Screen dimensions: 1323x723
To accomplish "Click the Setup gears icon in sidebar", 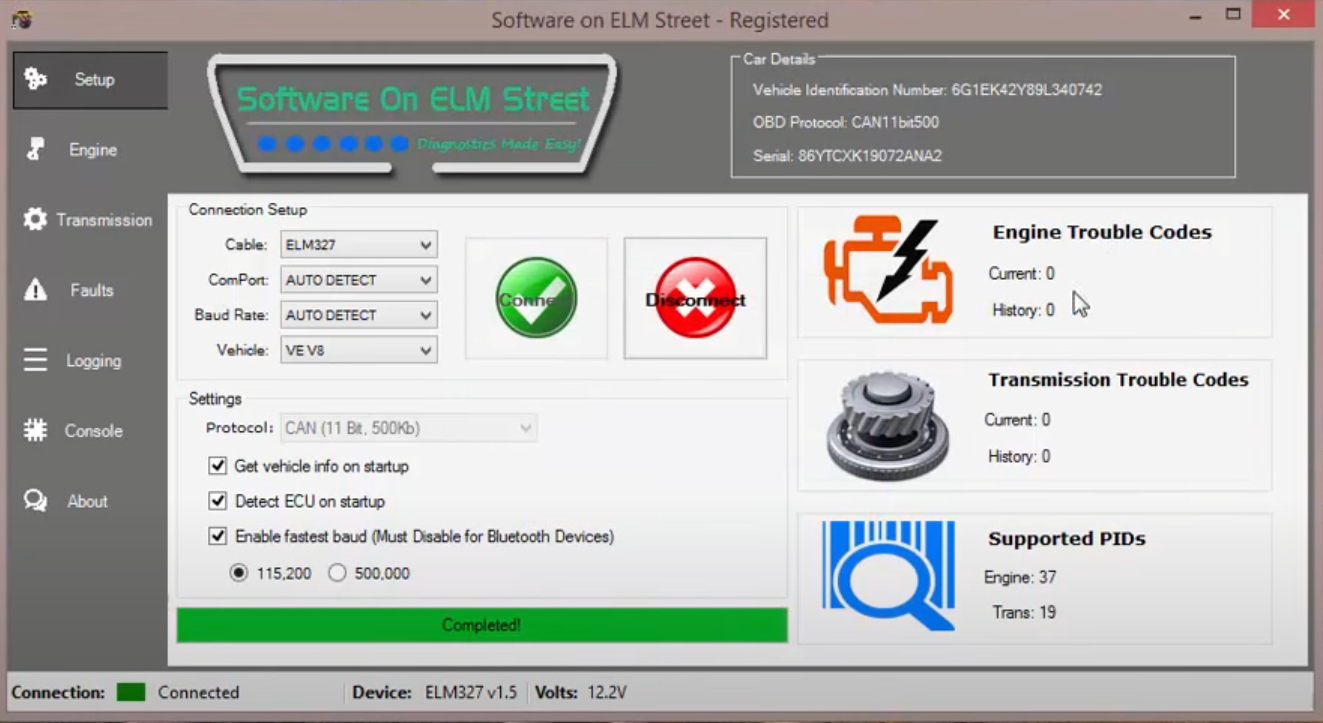I will point(35,79).
